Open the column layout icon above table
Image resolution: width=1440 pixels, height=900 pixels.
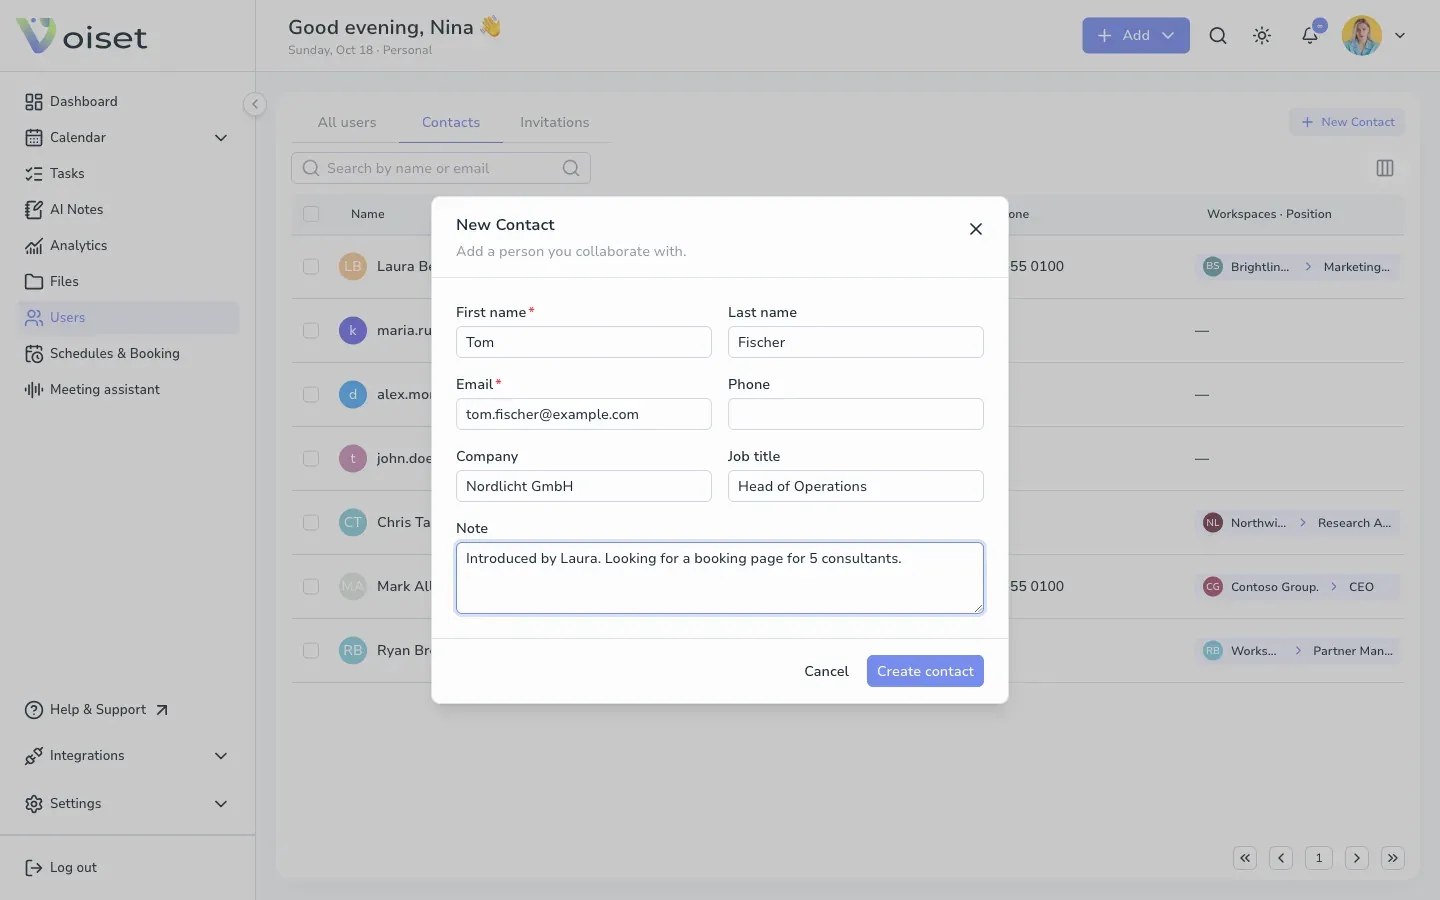coord(1385,168)
